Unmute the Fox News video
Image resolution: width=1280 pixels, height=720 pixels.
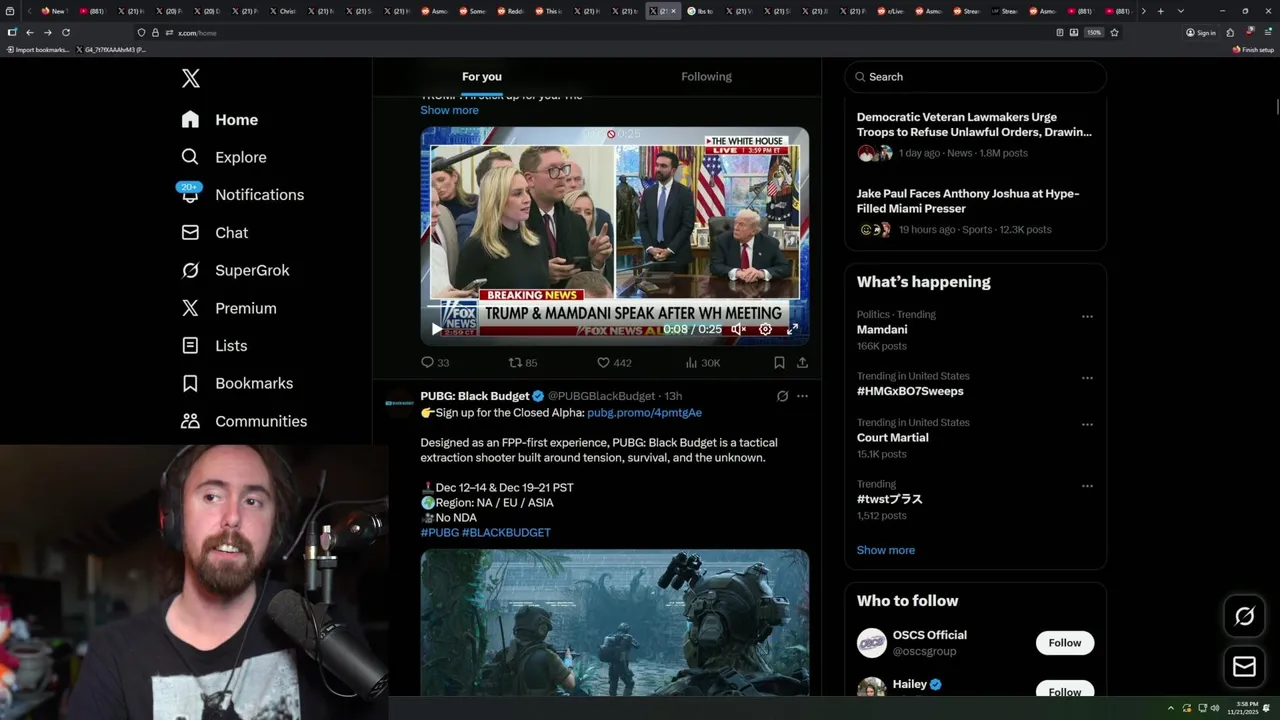(x=738, y=329)
